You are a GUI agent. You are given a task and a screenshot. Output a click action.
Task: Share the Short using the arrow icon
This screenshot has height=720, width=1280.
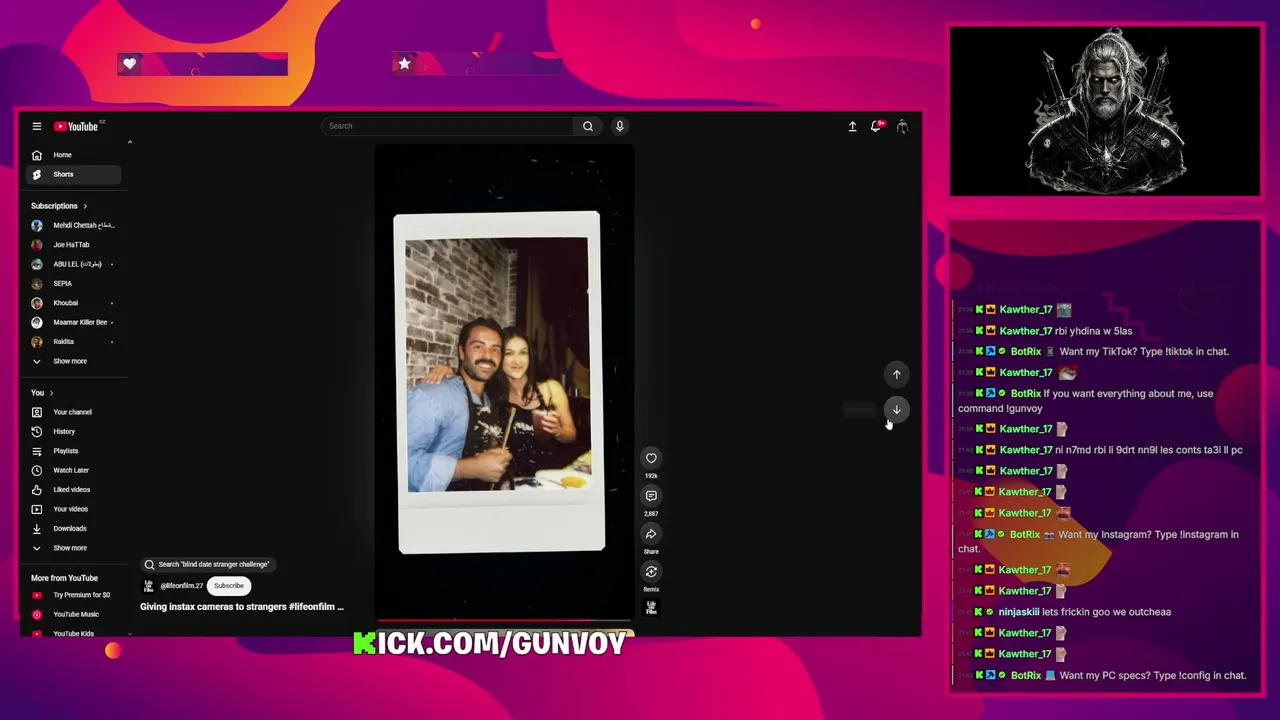click(651, 534)
